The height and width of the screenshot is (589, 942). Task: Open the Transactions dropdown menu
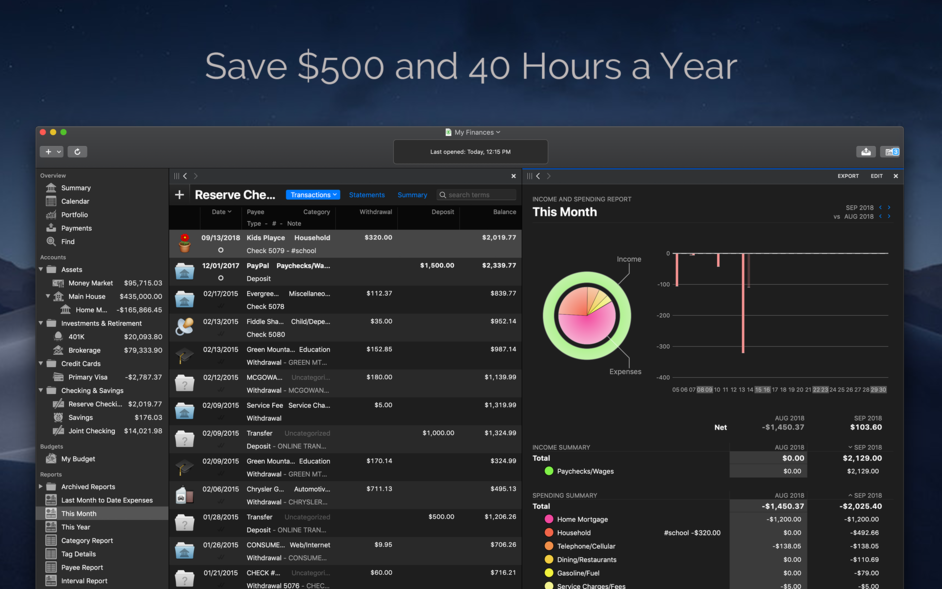click(x=314, y=194)
